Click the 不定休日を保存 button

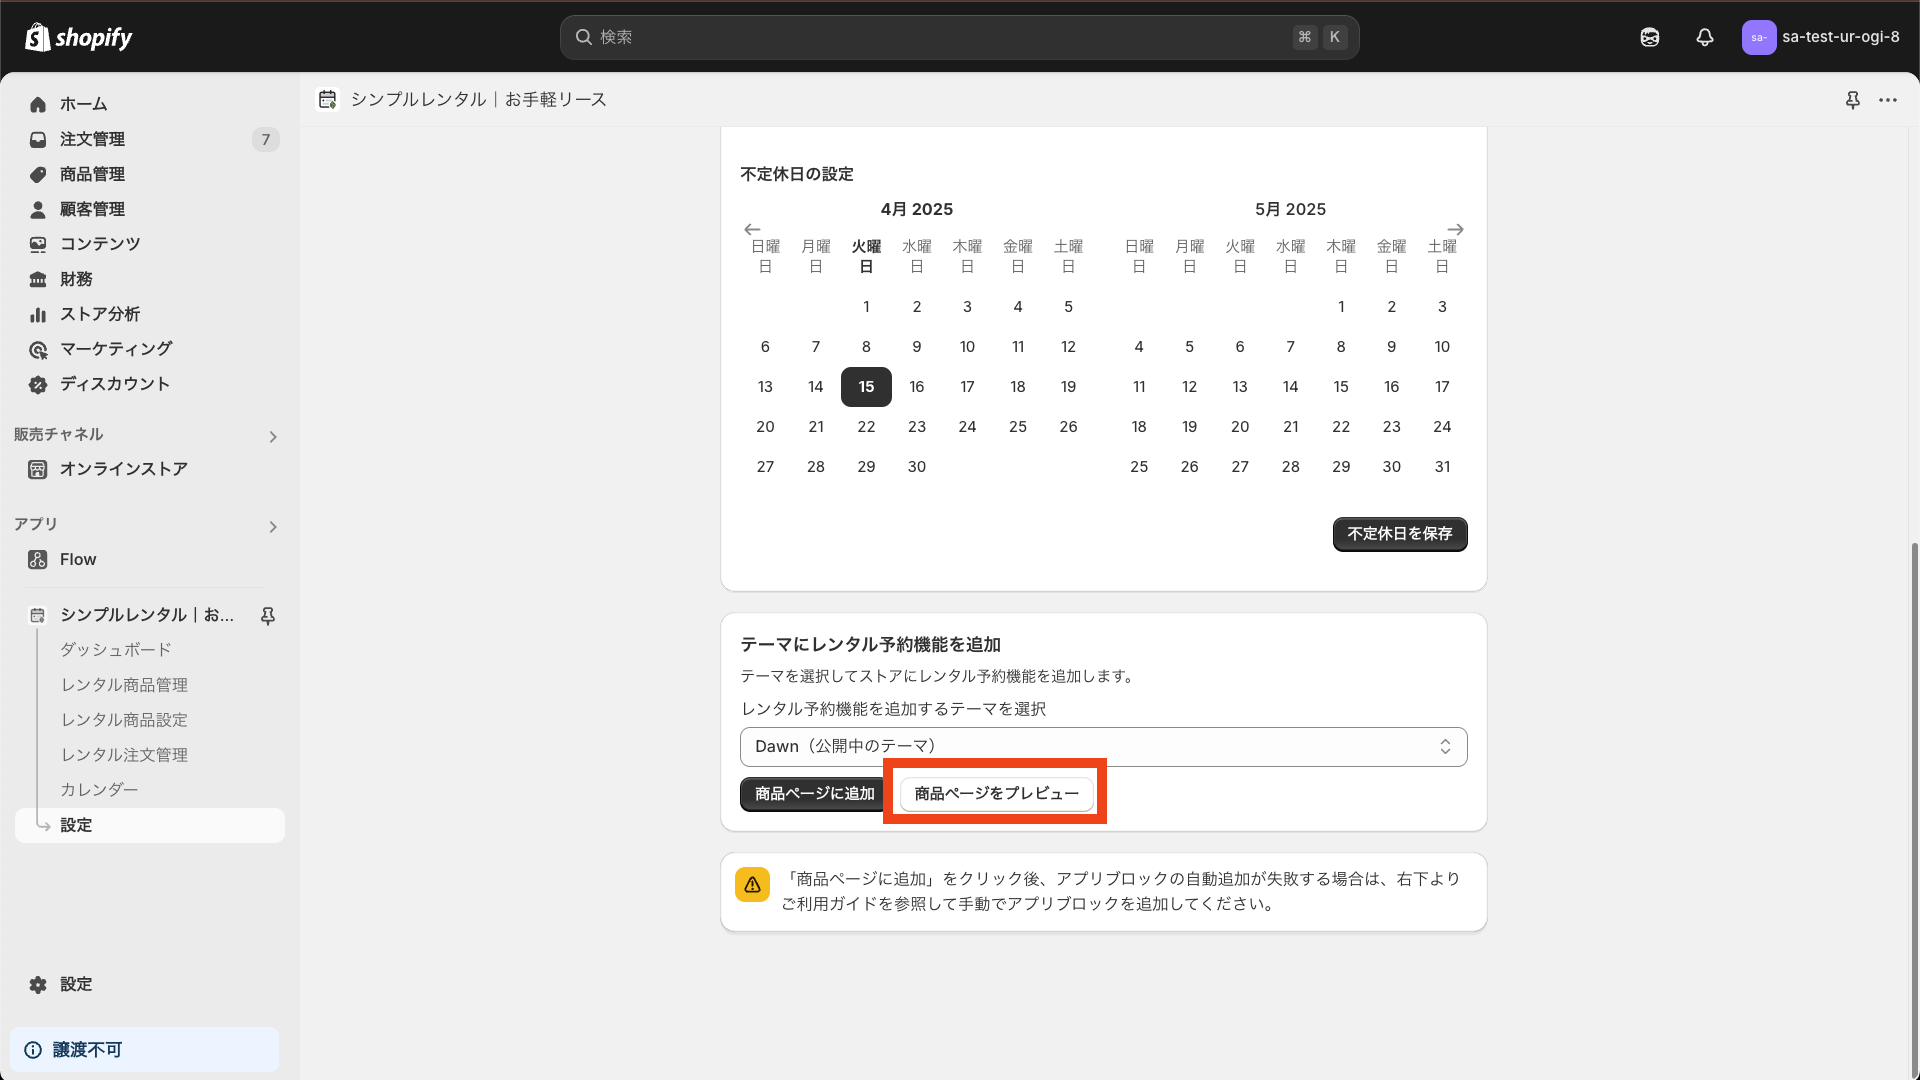coord(1399,534)
